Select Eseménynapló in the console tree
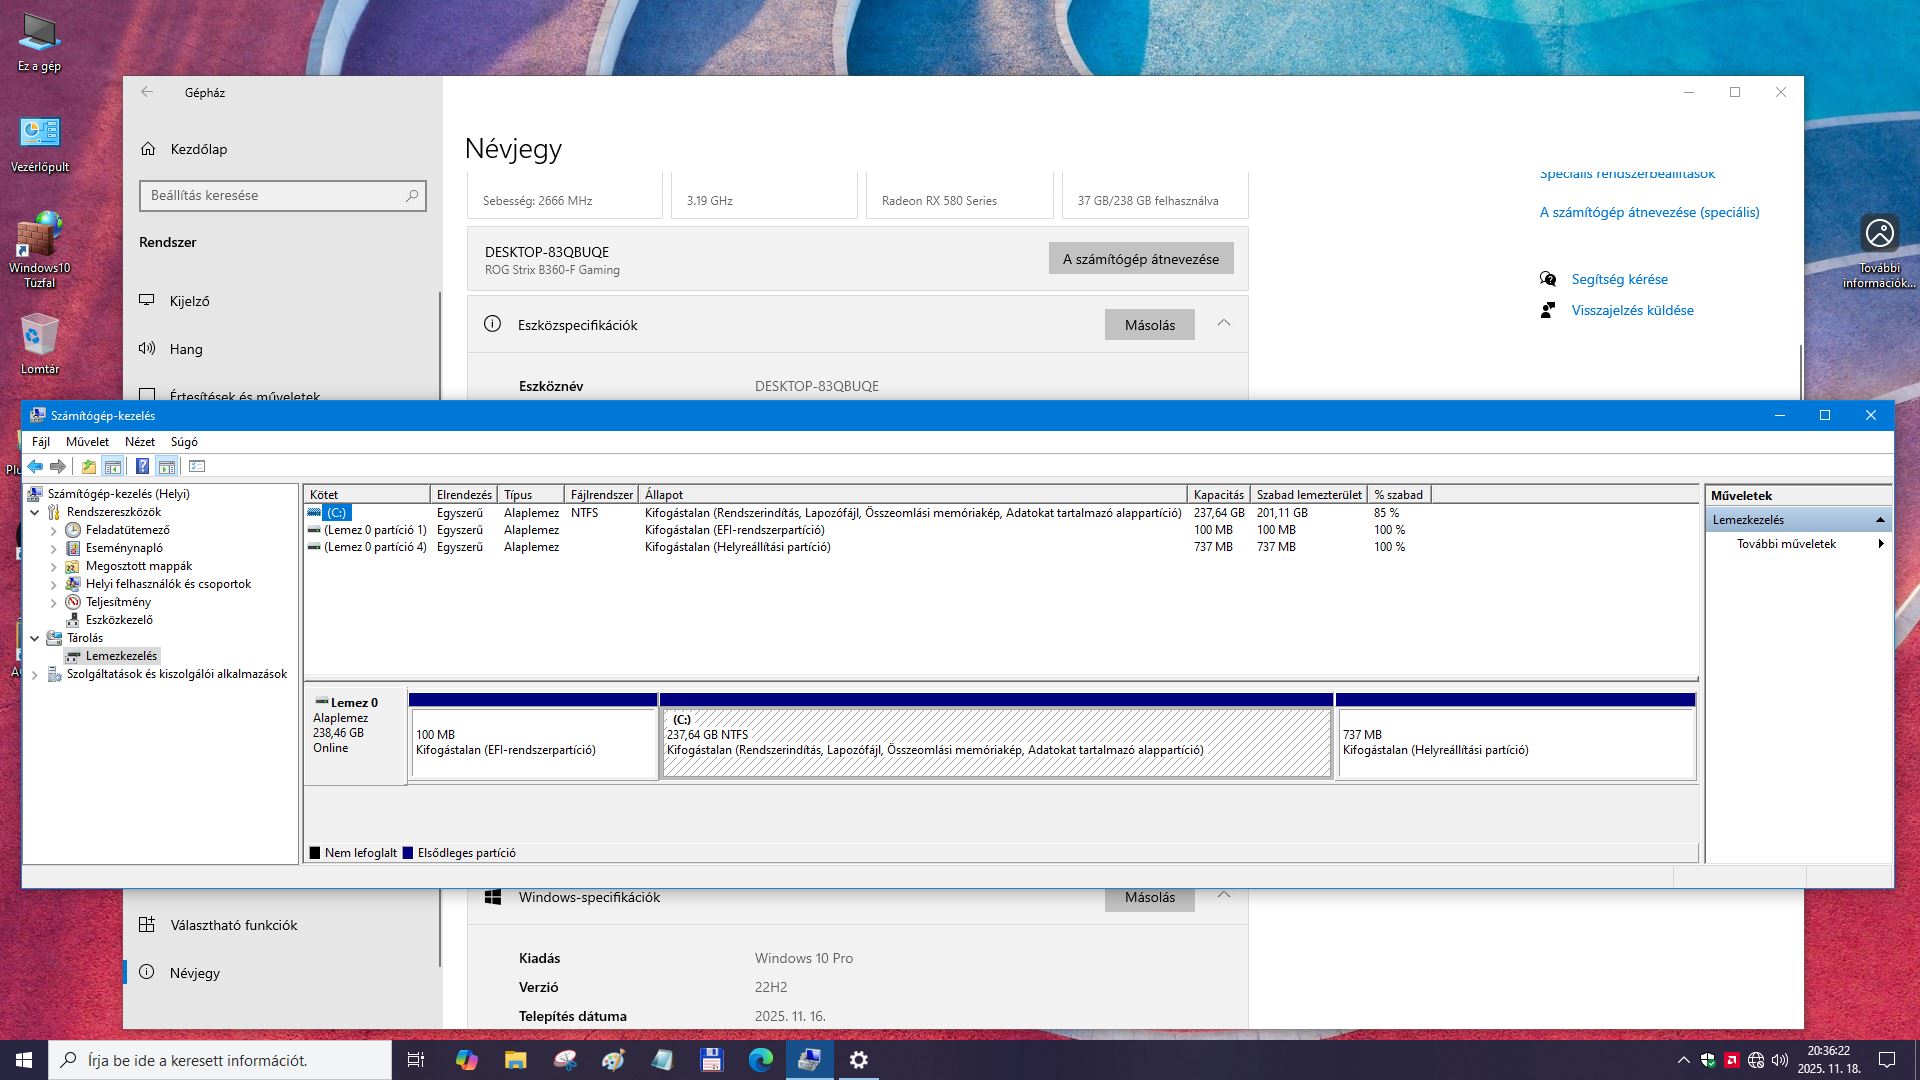 [x=123, y=548]
